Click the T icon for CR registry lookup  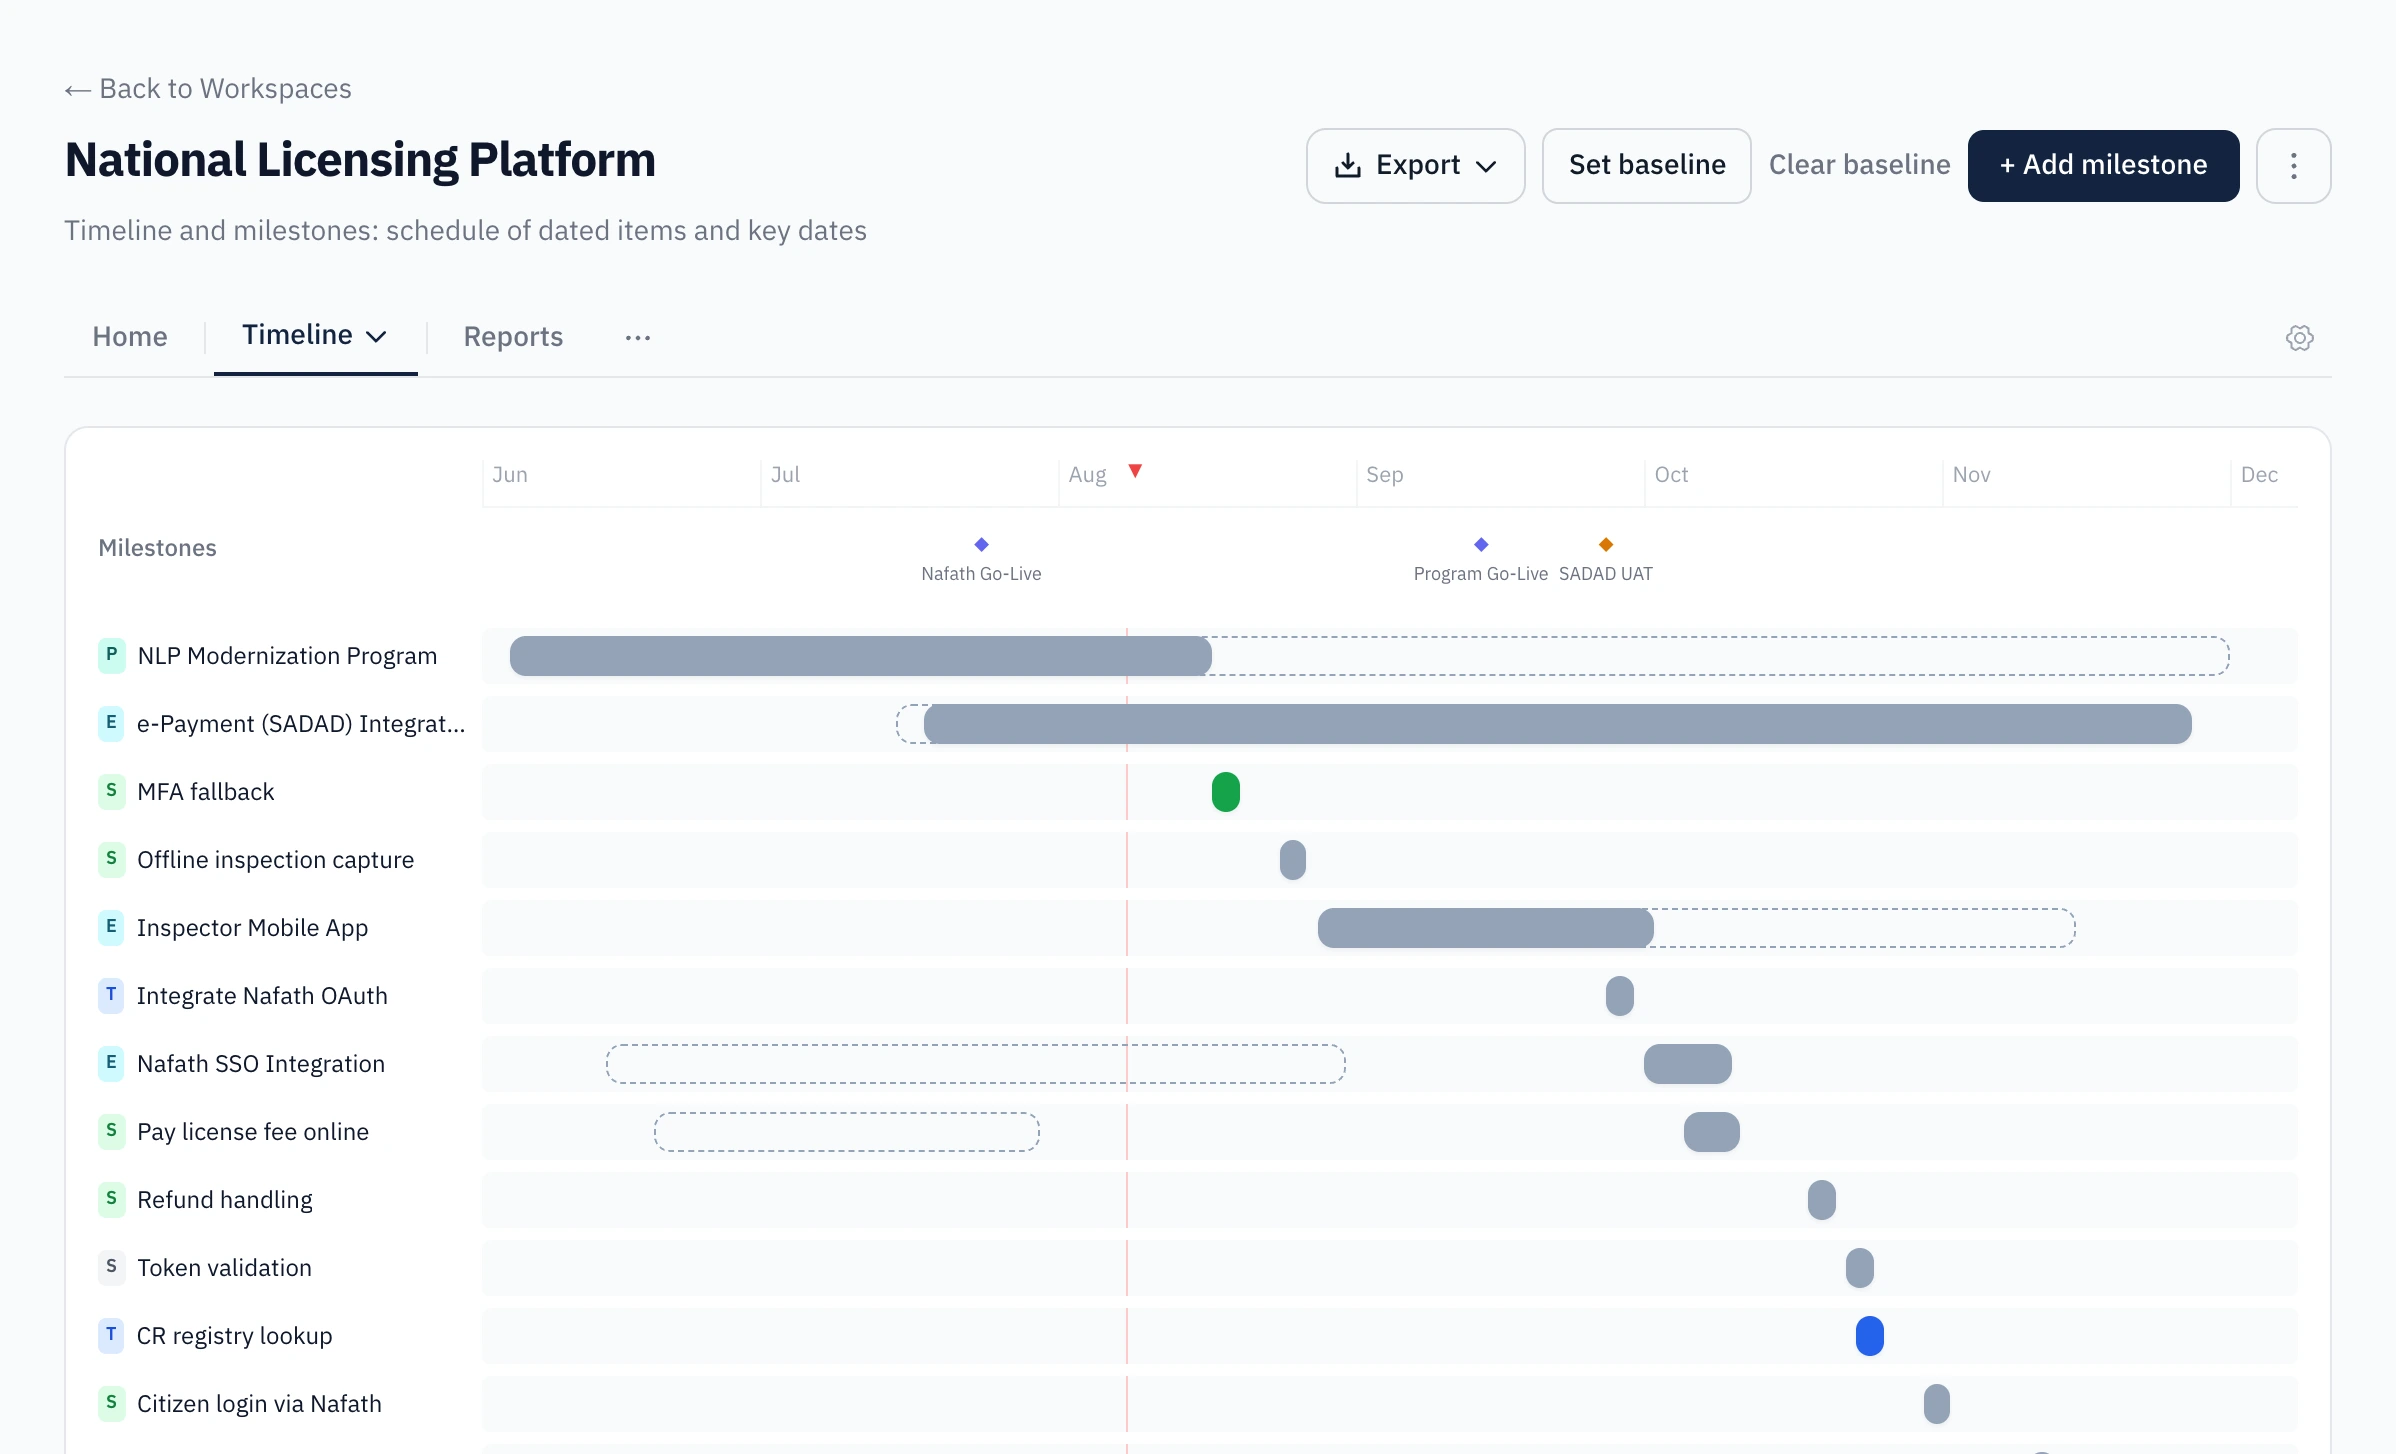pos(111,1335)
